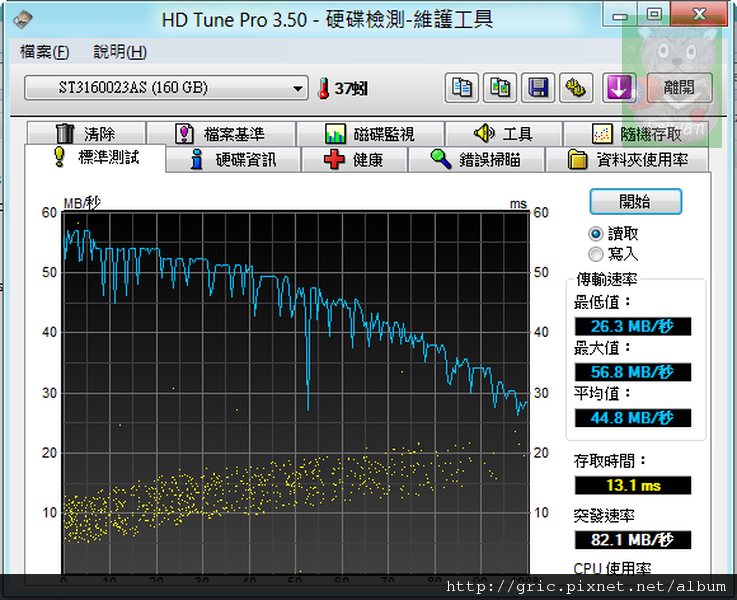Click the floppy disk save icon
737x600 pixels.
[539, 88]
